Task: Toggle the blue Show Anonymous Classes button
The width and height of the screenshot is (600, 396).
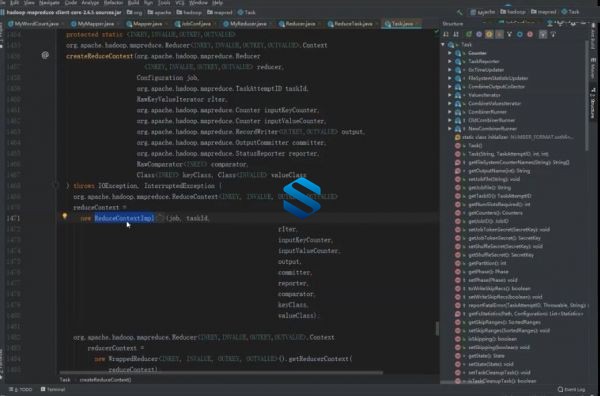Action: (520, 34)
